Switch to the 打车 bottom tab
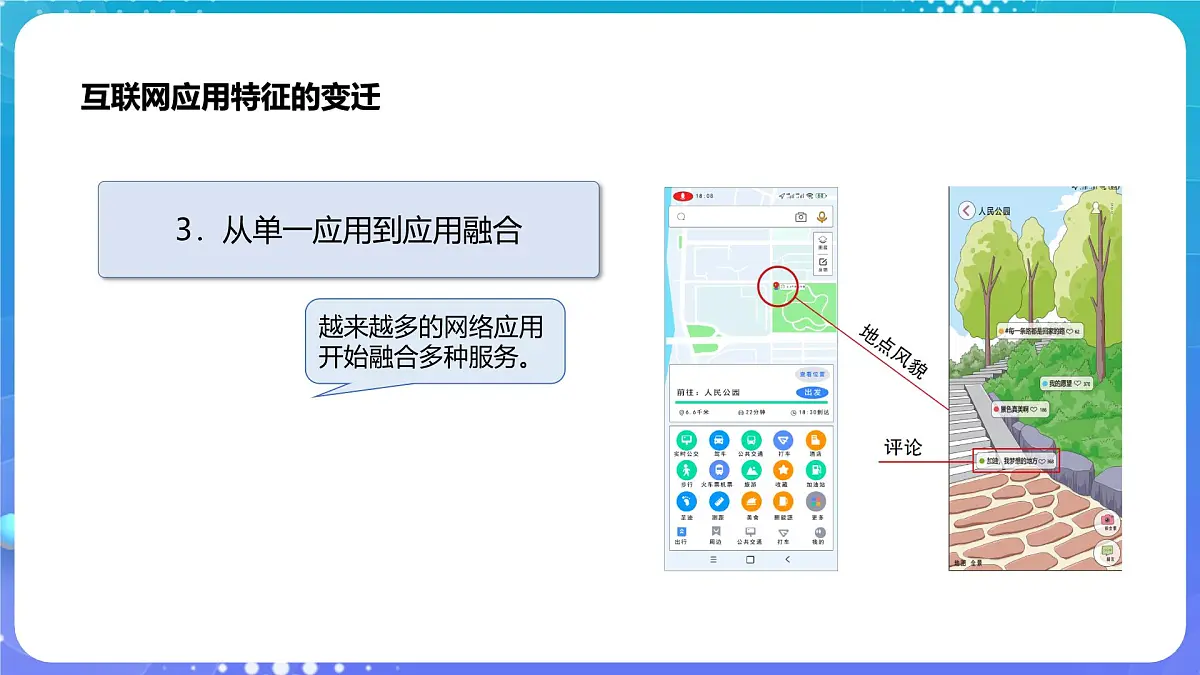The width and height of the screenshot is (1200, 675). pyautogui.click(x=784, y=536)
